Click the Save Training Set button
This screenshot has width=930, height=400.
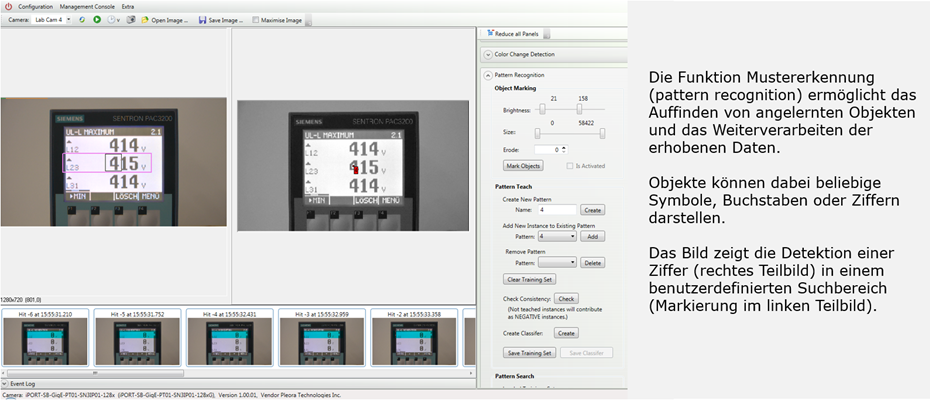click(531, 352)
